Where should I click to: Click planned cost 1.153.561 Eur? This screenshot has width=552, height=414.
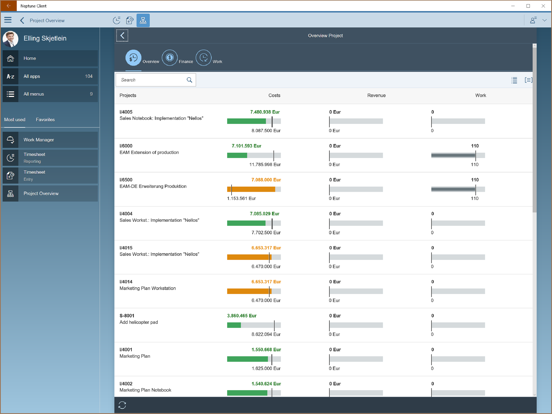[242, 199]
